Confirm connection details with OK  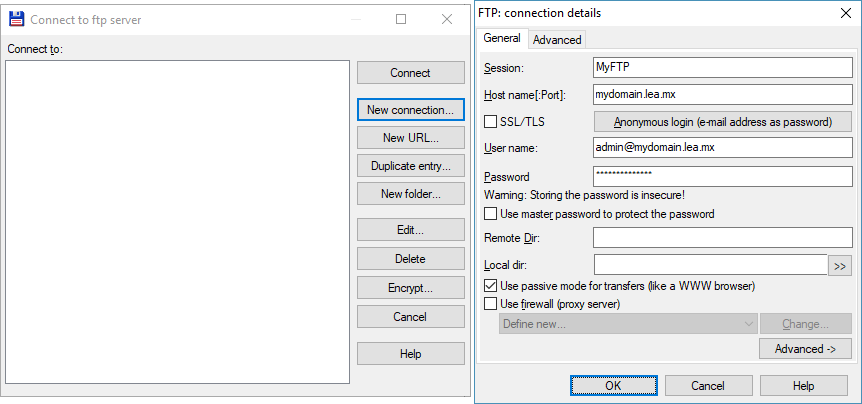tap(614, 386)
